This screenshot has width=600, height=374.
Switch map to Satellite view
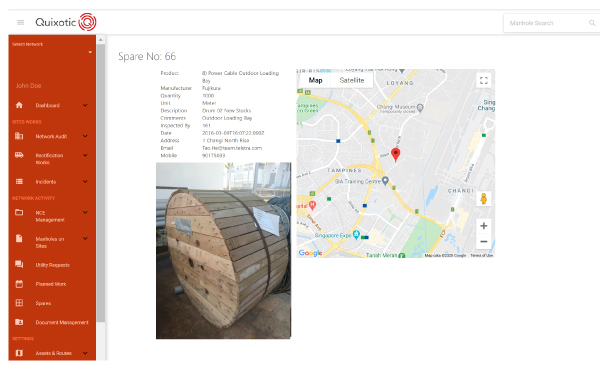pos(352,80)
